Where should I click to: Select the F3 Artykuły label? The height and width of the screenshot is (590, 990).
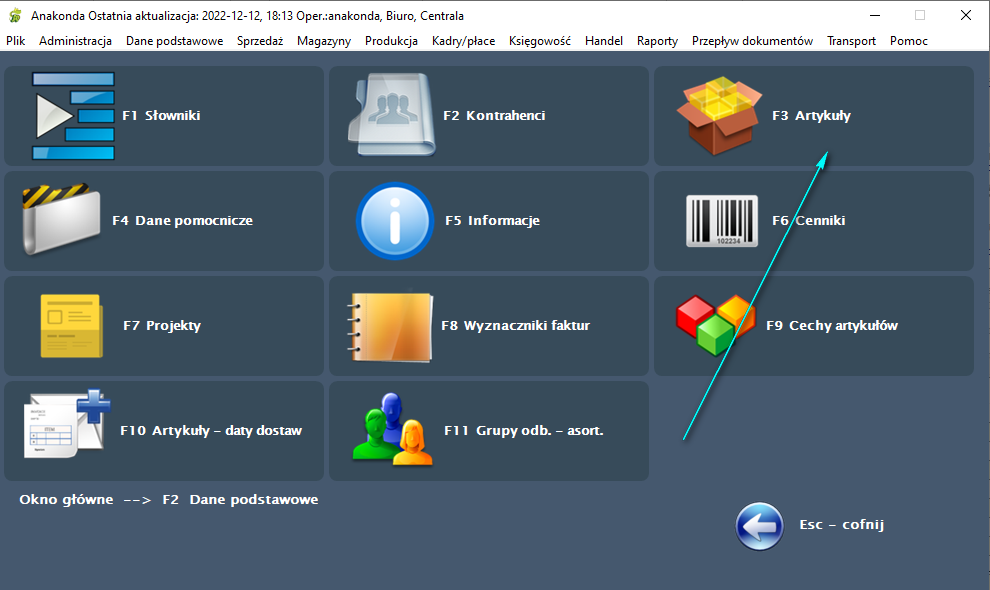(x=811, y=116)
